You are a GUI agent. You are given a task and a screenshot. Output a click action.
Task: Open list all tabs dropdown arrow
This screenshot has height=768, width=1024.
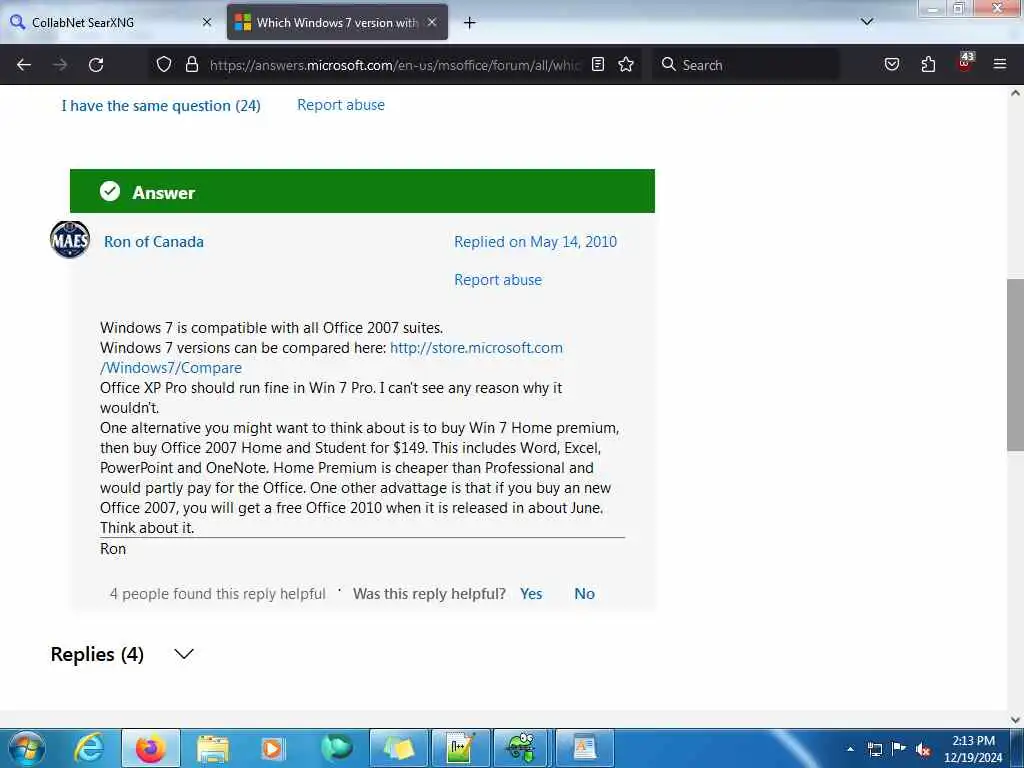pos(867,22)
